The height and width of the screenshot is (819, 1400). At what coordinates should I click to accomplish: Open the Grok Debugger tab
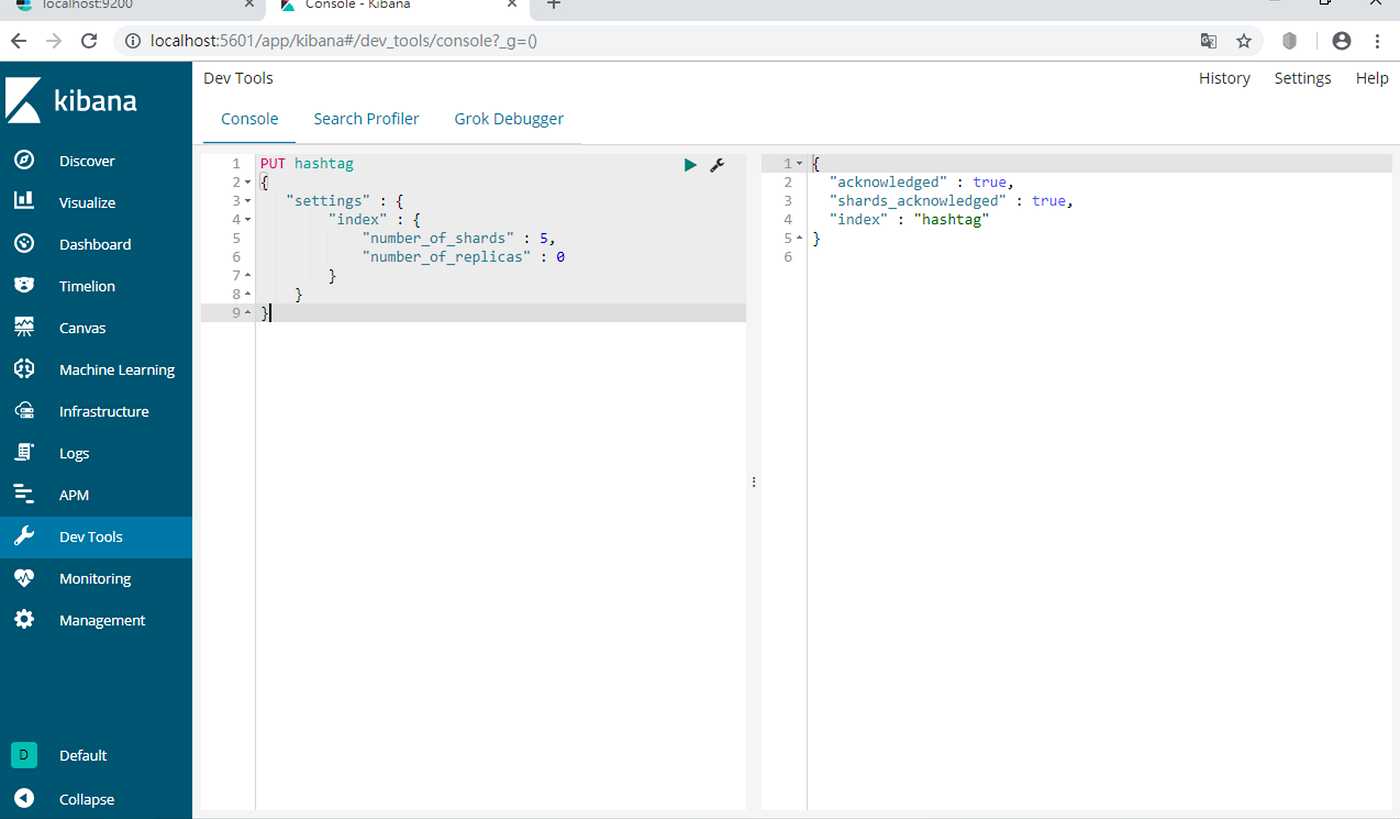tap(509, 118)
